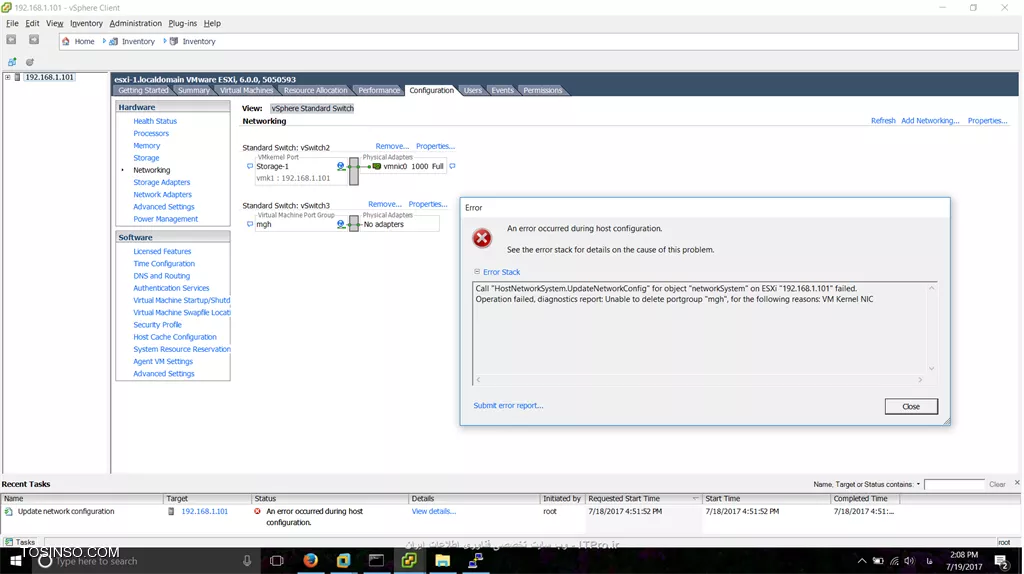Open the Administration menu
Image resolution: width=1024 pixels, height=574 pixels.
point(135,24)
